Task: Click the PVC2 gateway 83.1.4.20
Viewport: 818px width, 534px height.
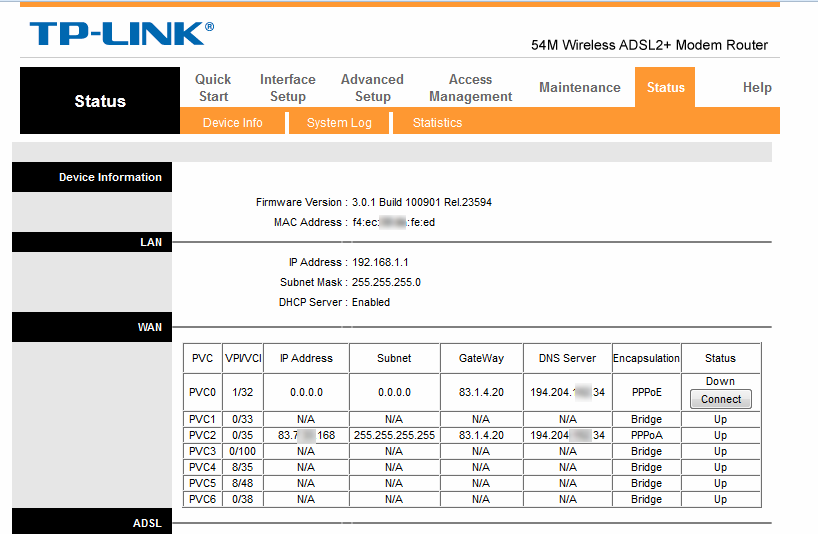Action: coord(481,435)
